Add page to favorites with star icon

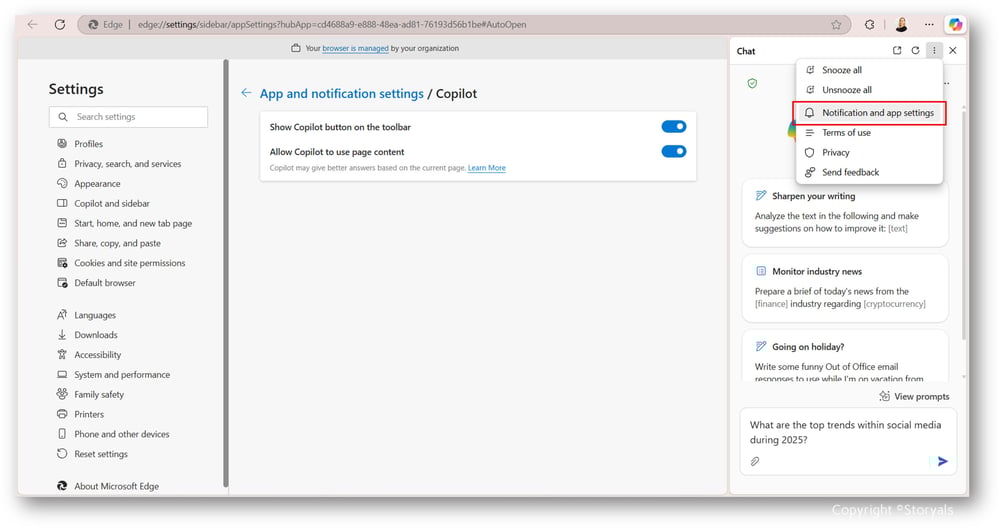[x=836, y=25]
